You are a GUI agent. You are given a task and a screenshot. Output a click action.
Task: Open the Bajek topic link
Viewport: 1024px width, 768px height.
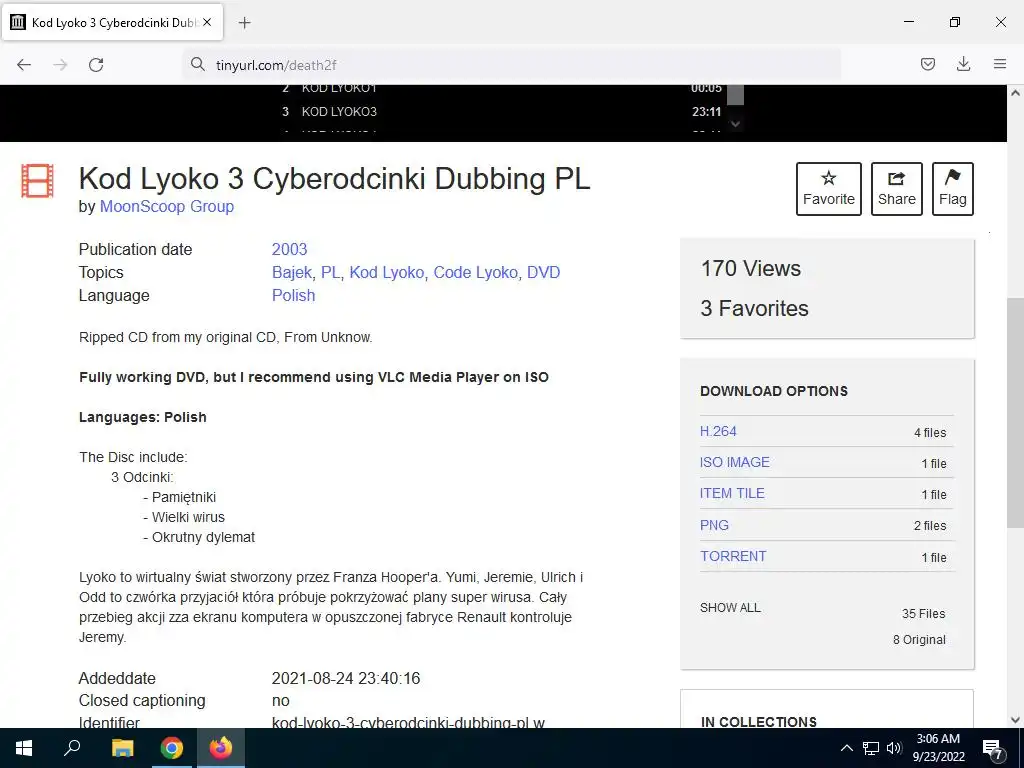292,272
